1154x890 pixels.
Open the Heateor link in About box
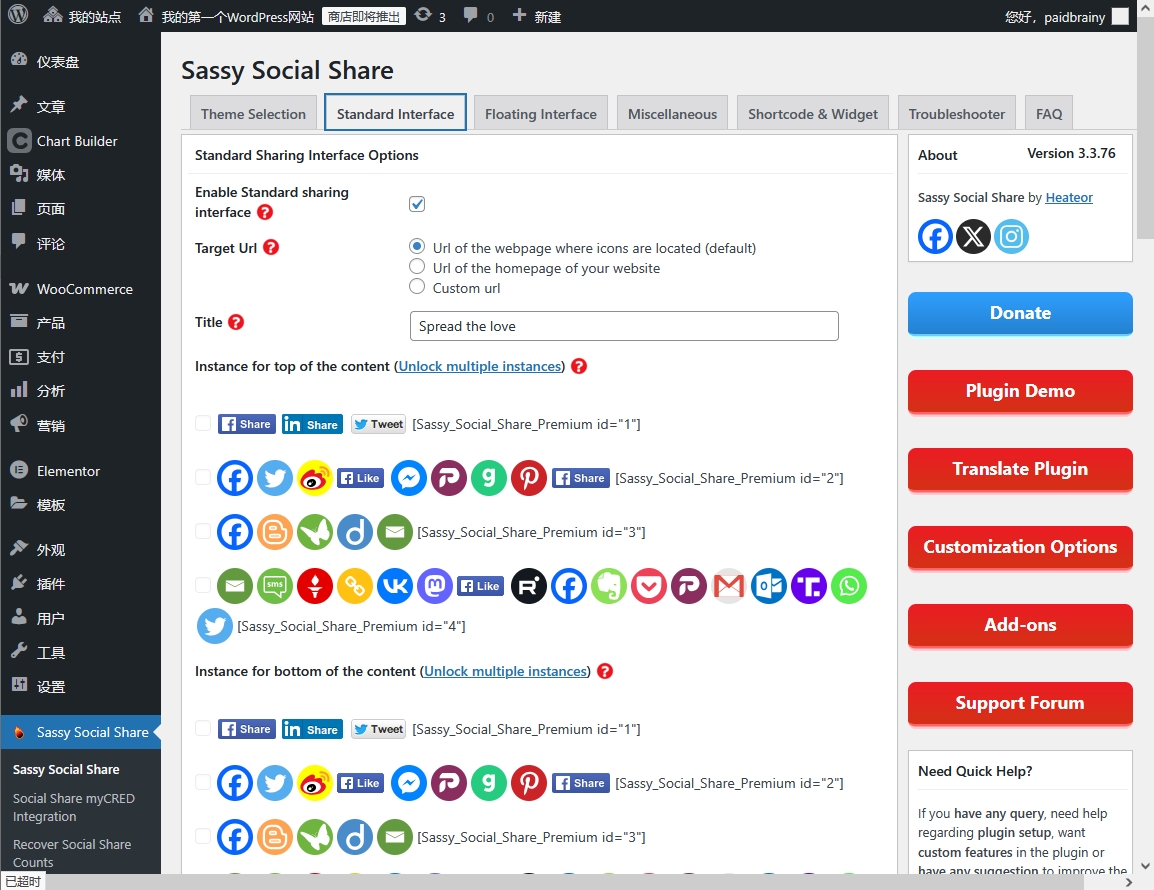click(1069, 197)
